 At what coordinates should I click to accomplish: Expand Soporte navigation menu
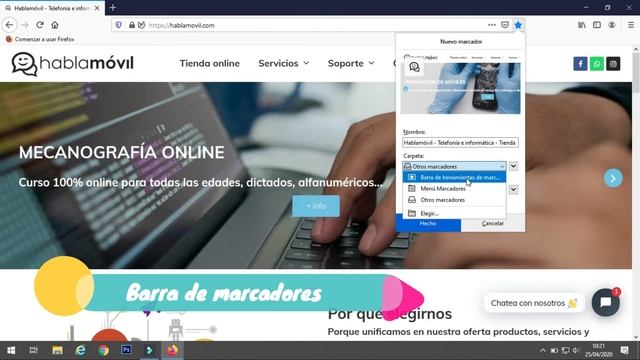point(351,63)
